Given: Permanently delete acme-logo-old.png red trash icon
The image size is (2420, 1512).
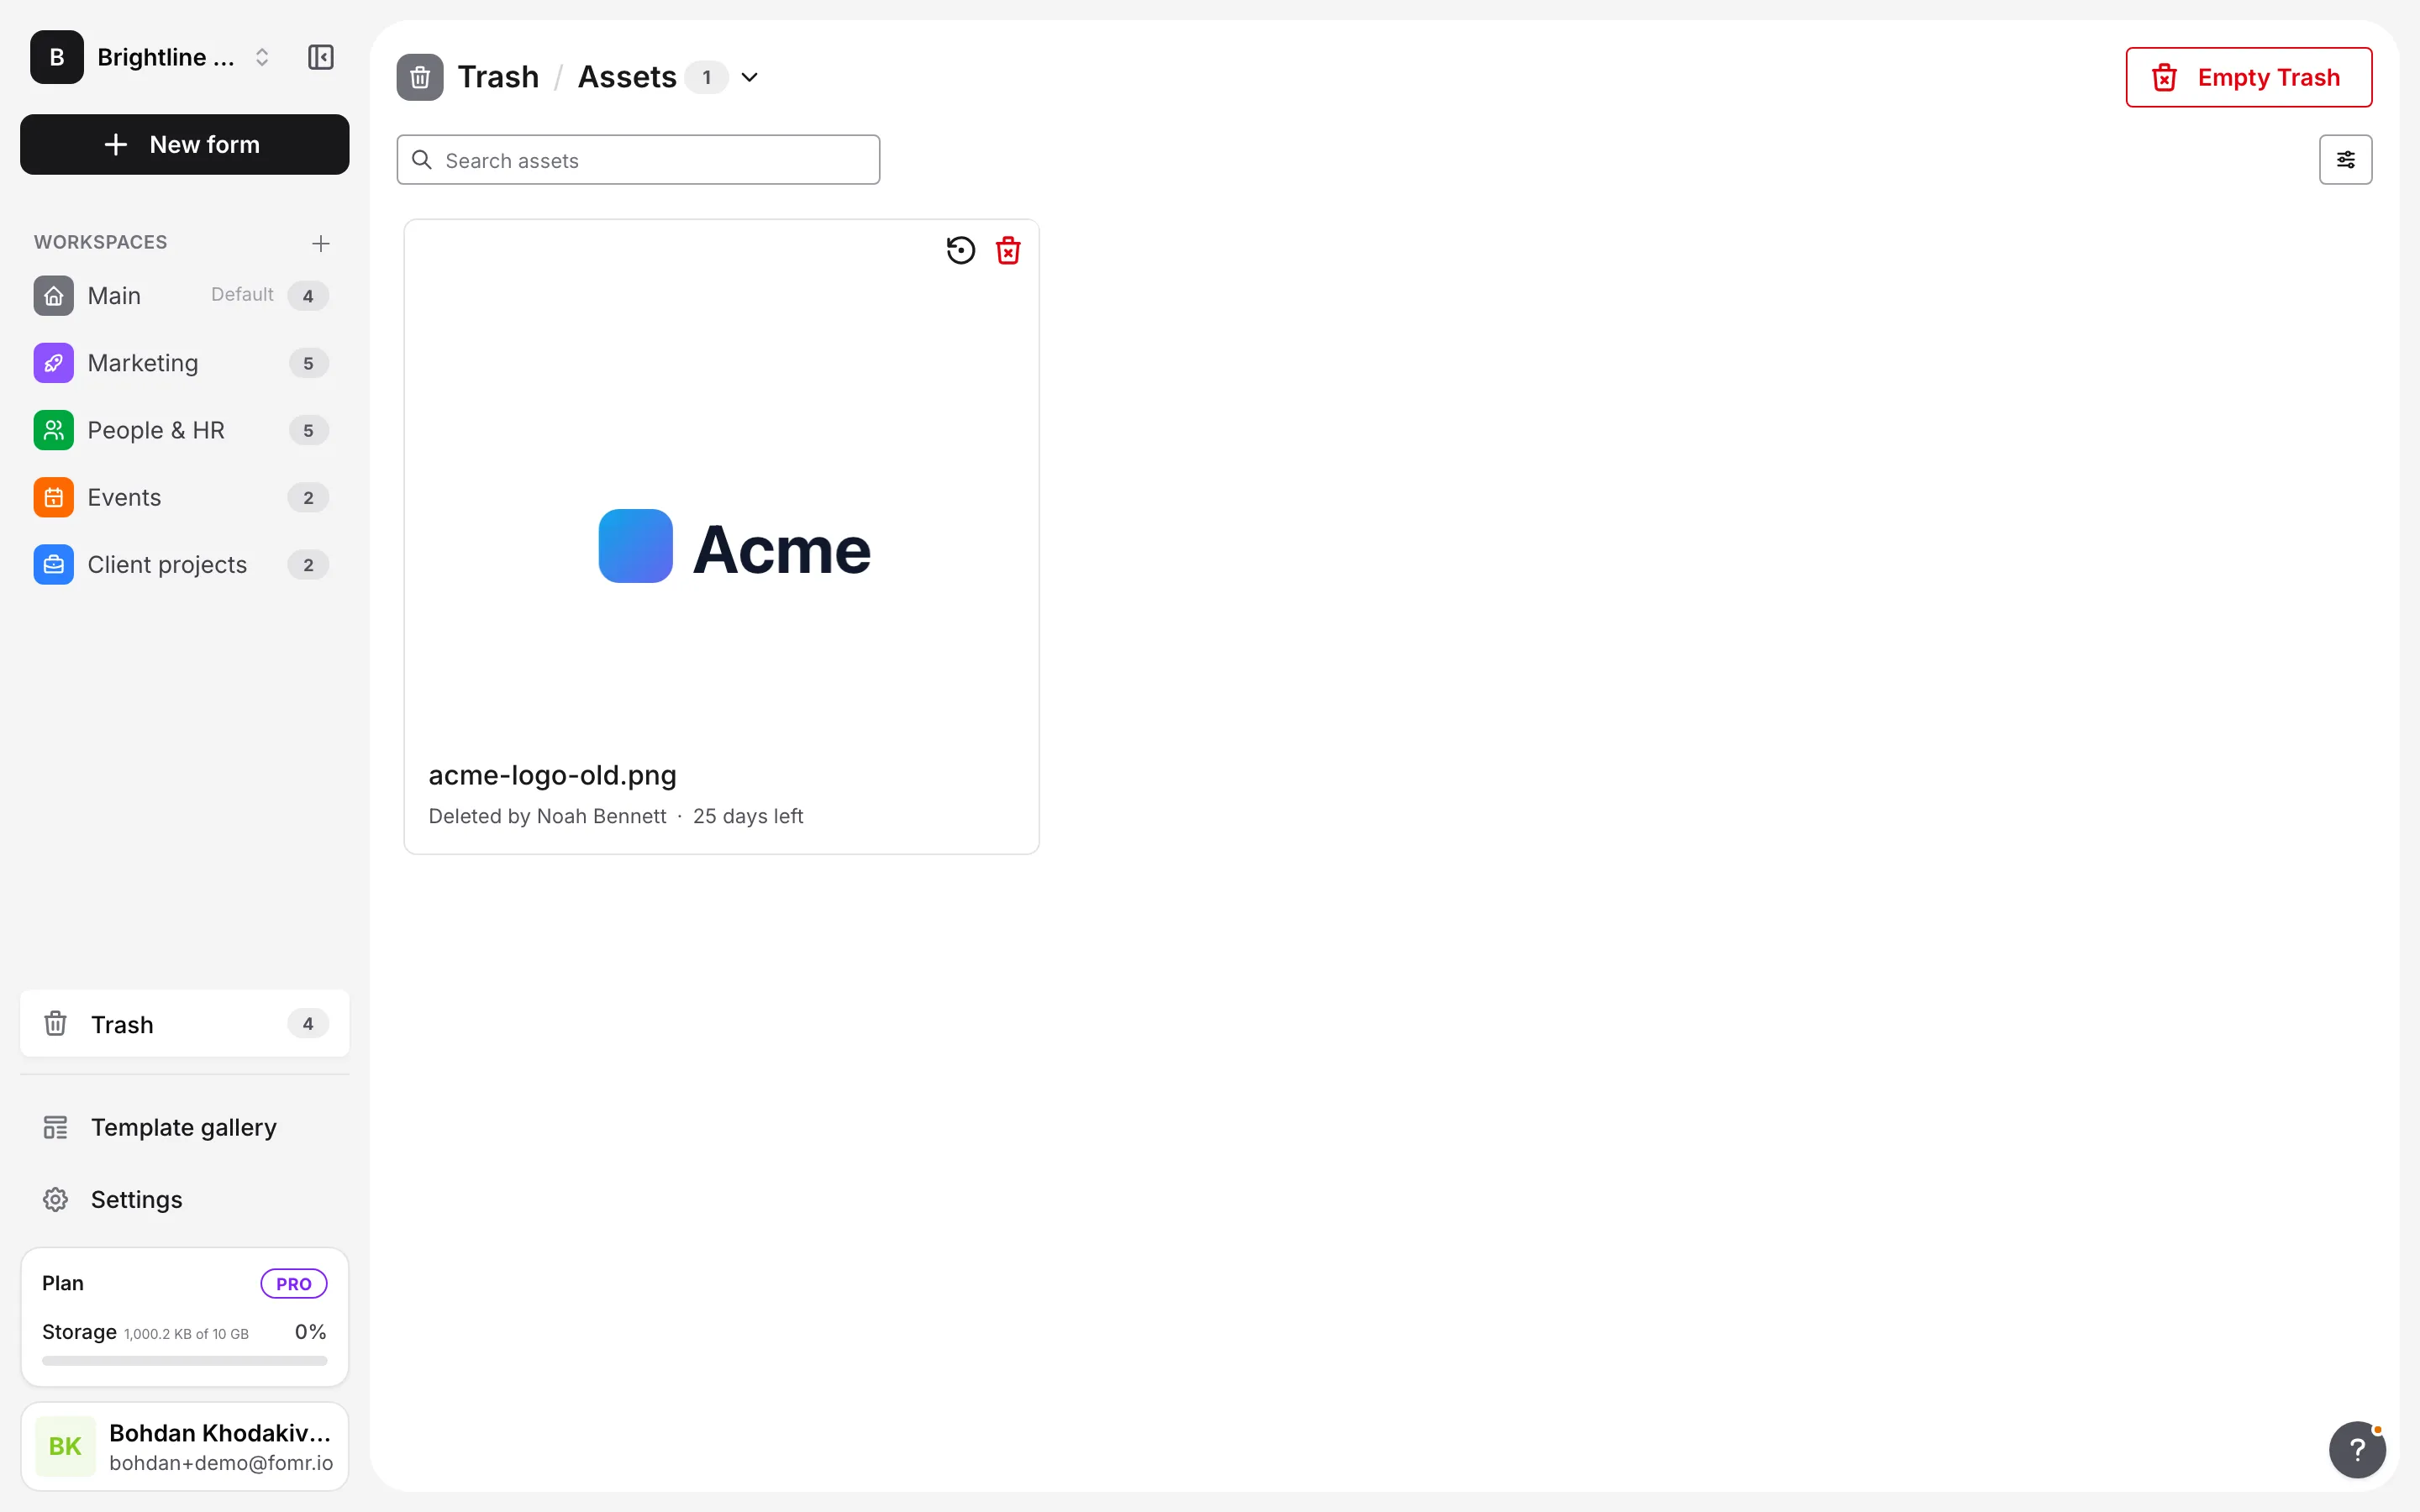Looking at the screenshot, I should (x=1008, y=250).
